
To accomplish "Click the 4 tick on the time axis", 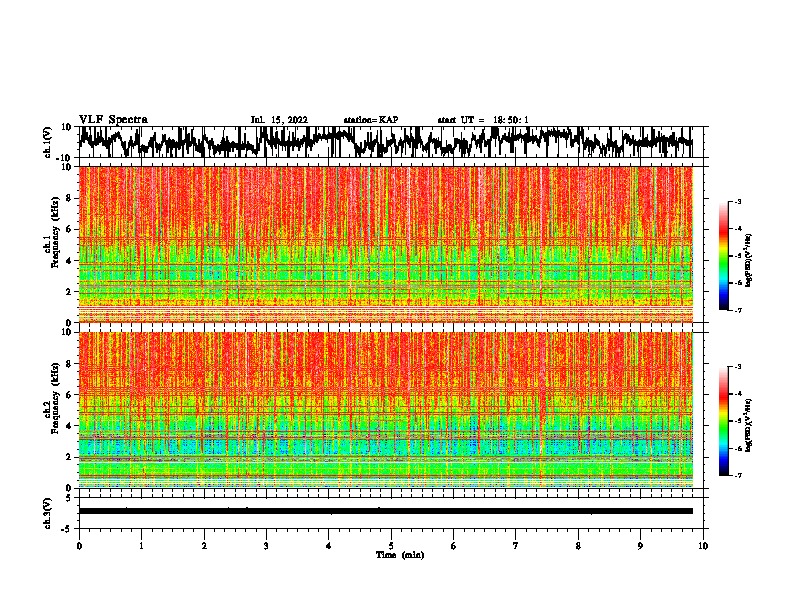I will coord(329,546).
